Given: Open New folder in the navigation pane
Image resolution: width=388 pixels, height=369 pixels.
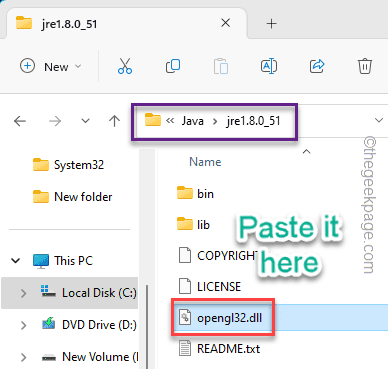Looking at the screenshot, I should coord(73,197).
